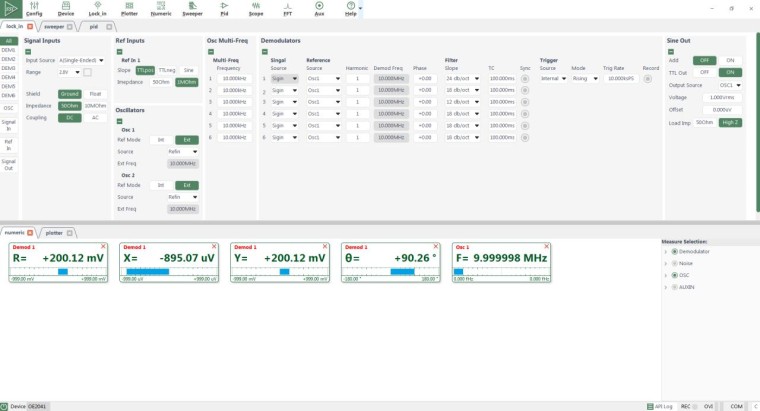Open the FFT tool icon
The image size is (760, 411).
click(x=287, y=9)
